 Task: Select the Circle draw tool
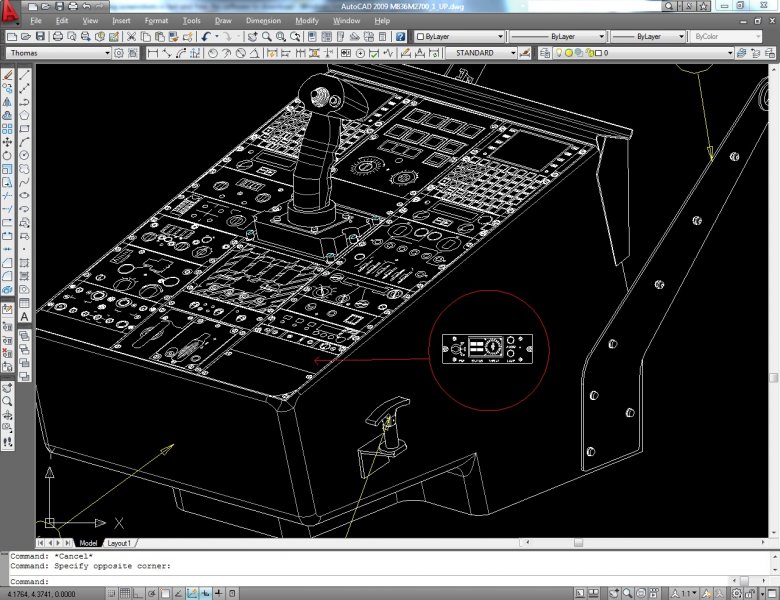coord(24,156)
